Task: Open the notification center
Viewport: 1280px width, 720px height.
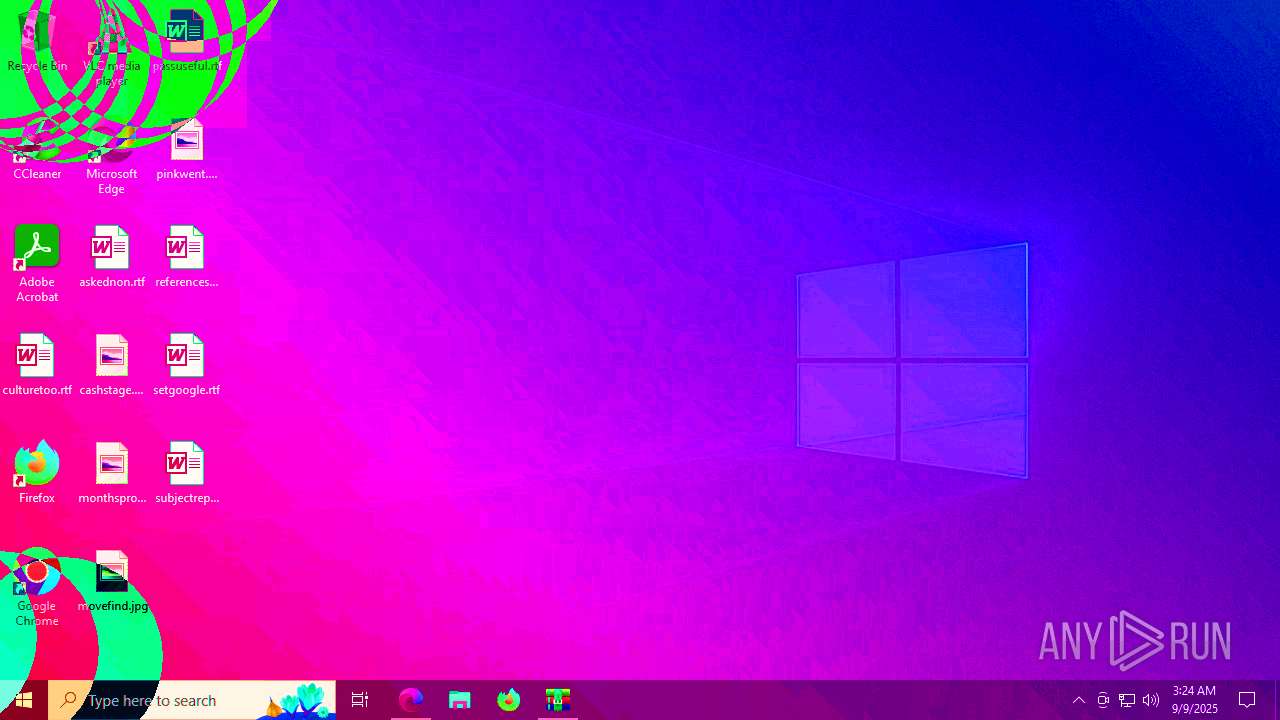Action: coord(1247,700)
